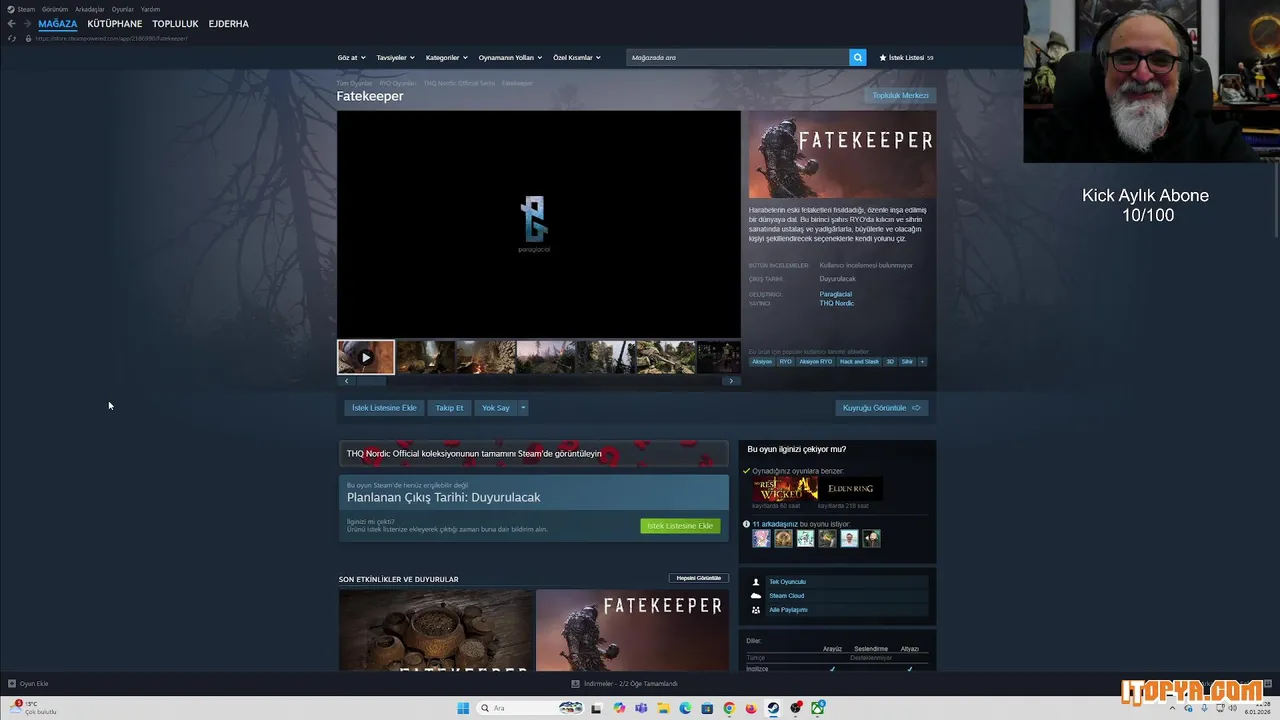Open the THQ Nordic publisher link

836,303
